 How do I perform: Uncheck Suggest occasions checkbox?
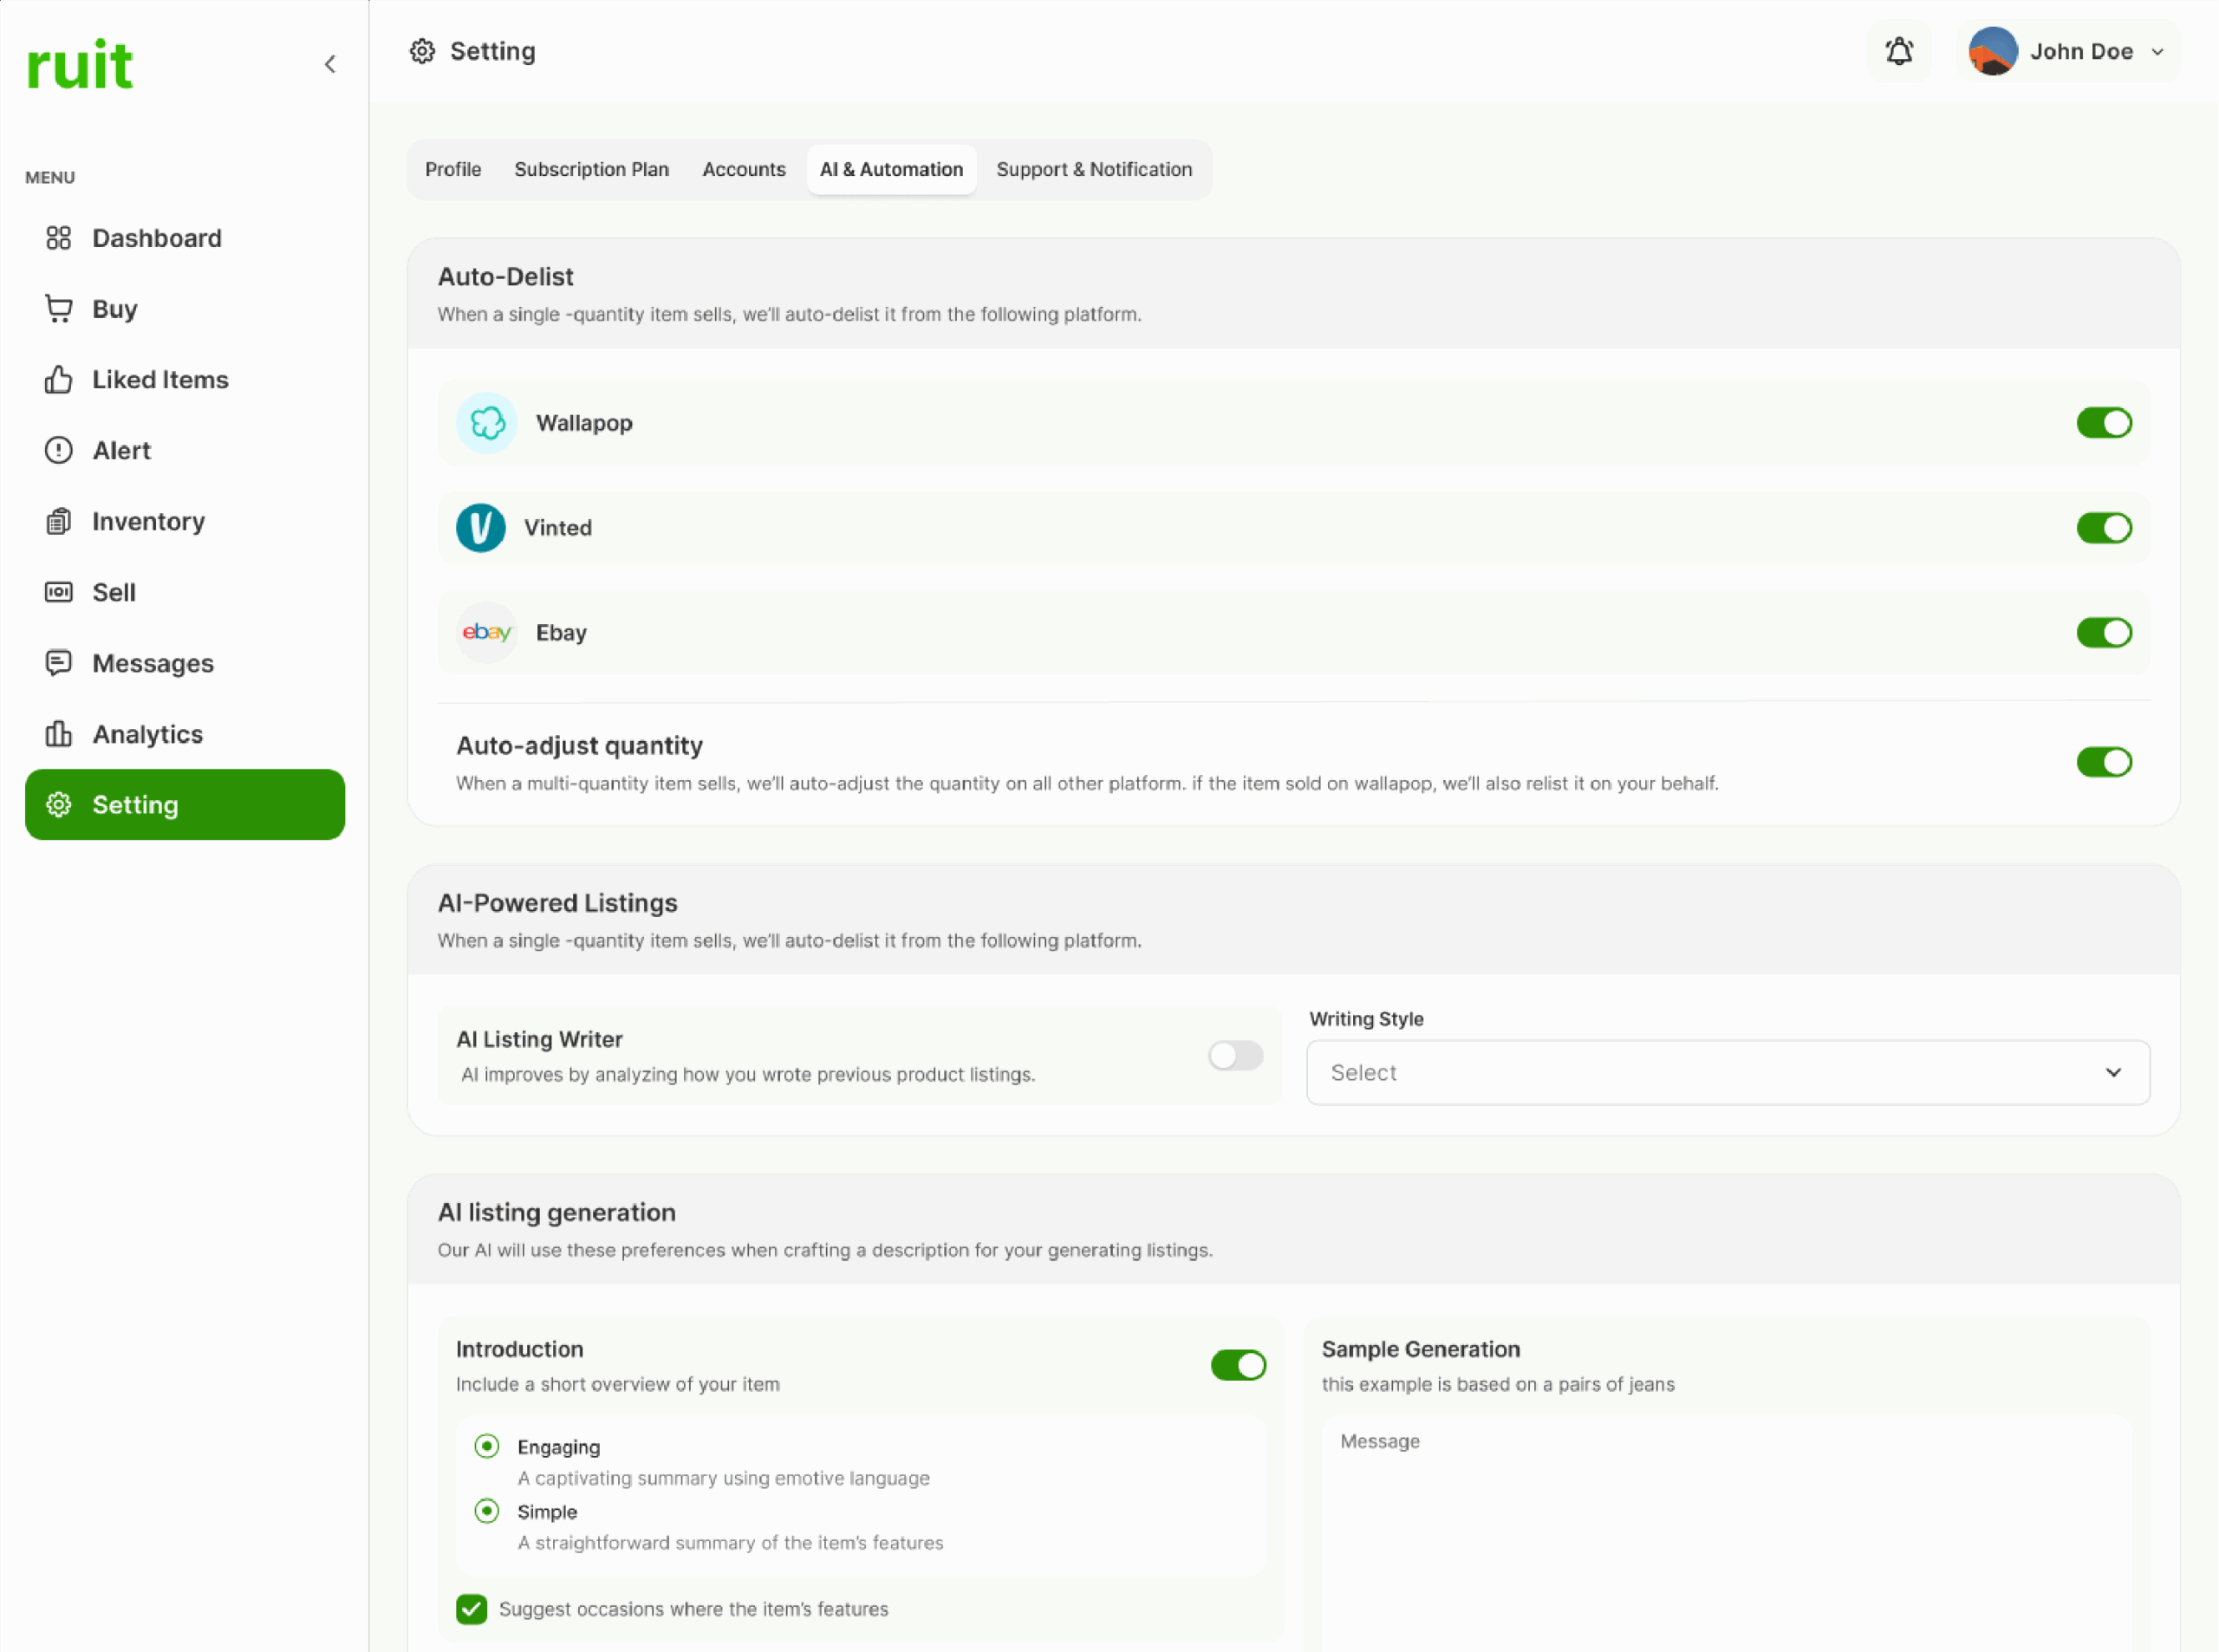[472, 1609]
